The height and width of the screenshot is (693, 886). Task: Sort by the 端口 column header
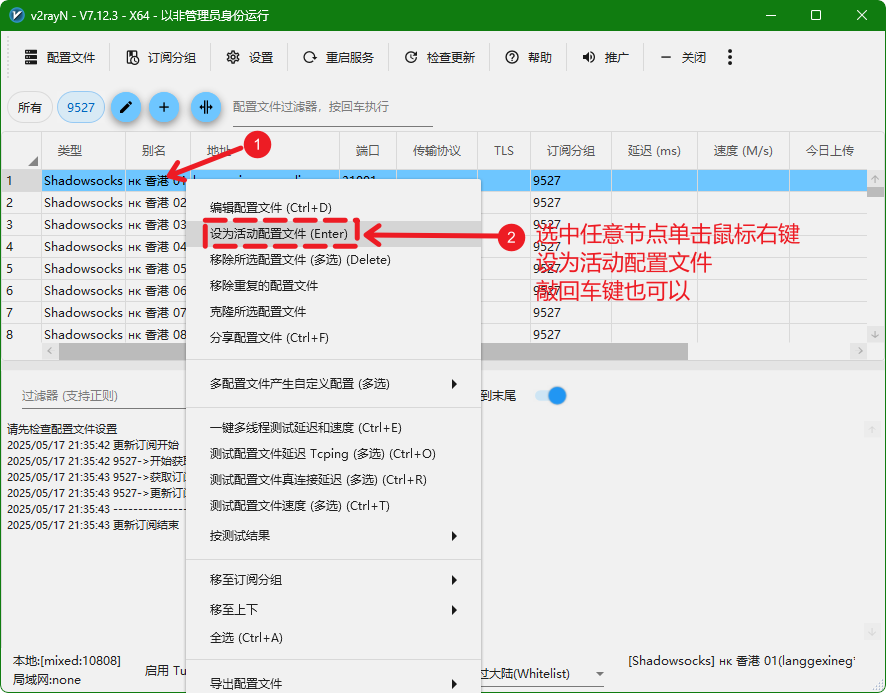367,150
